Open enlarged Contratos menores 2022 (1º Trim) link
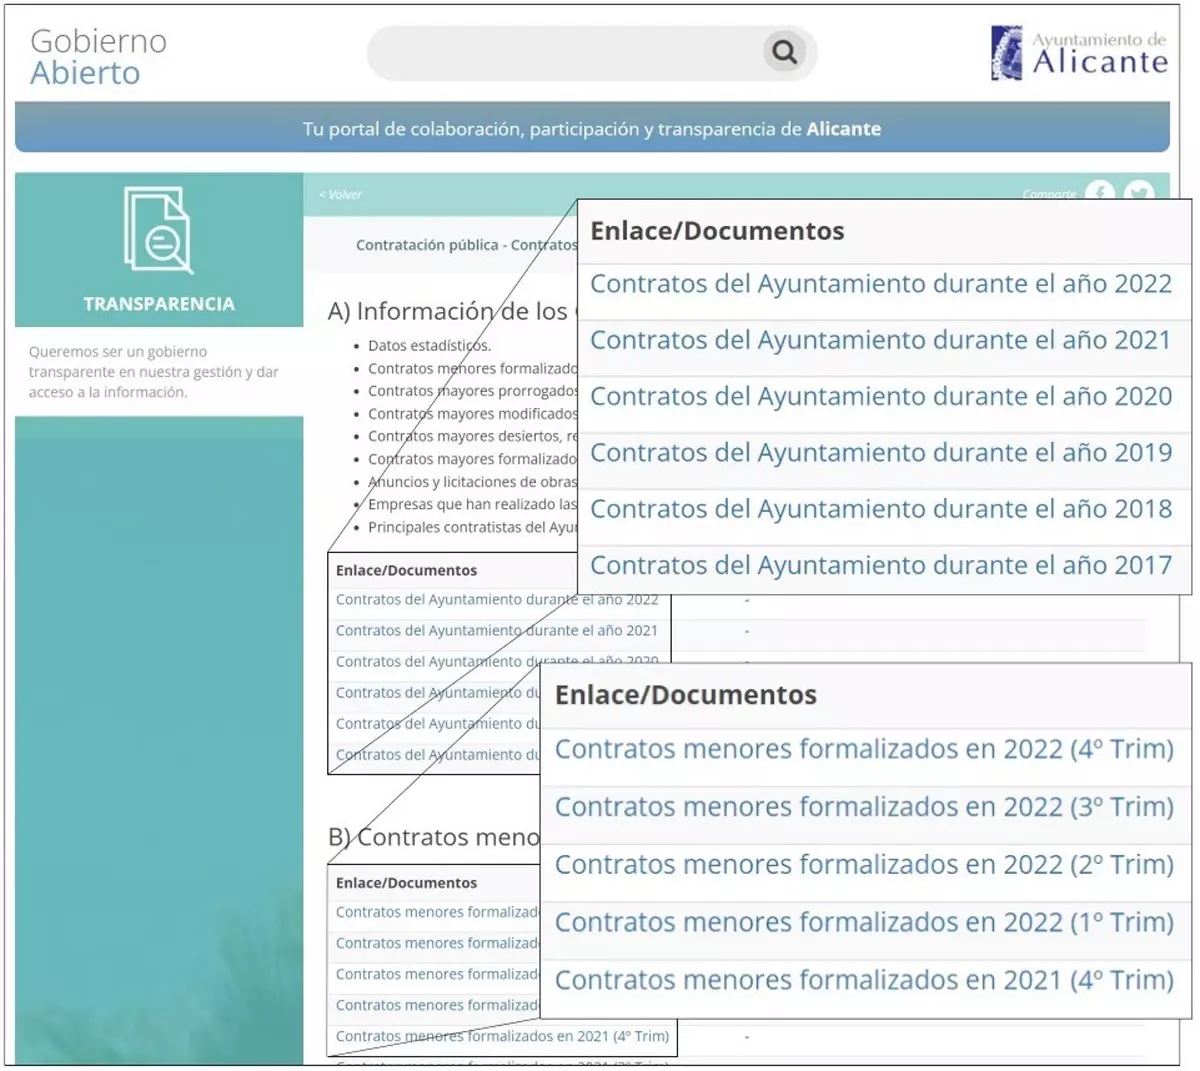The width and height of the screenshot is (1200, 1071). tap(863, 923)
